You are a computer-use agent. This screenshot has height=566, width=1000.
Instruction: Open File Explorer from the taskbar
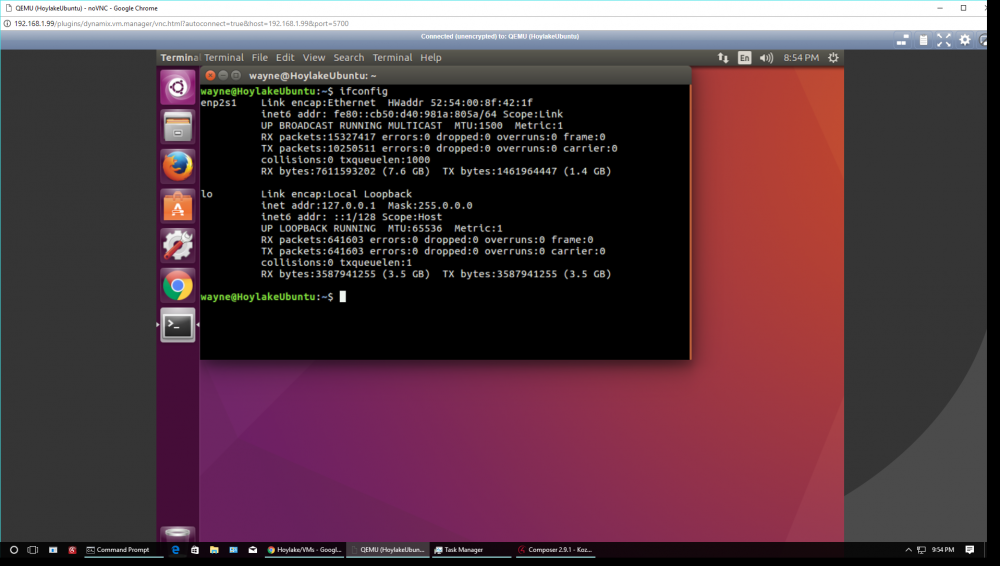(214, 550)
